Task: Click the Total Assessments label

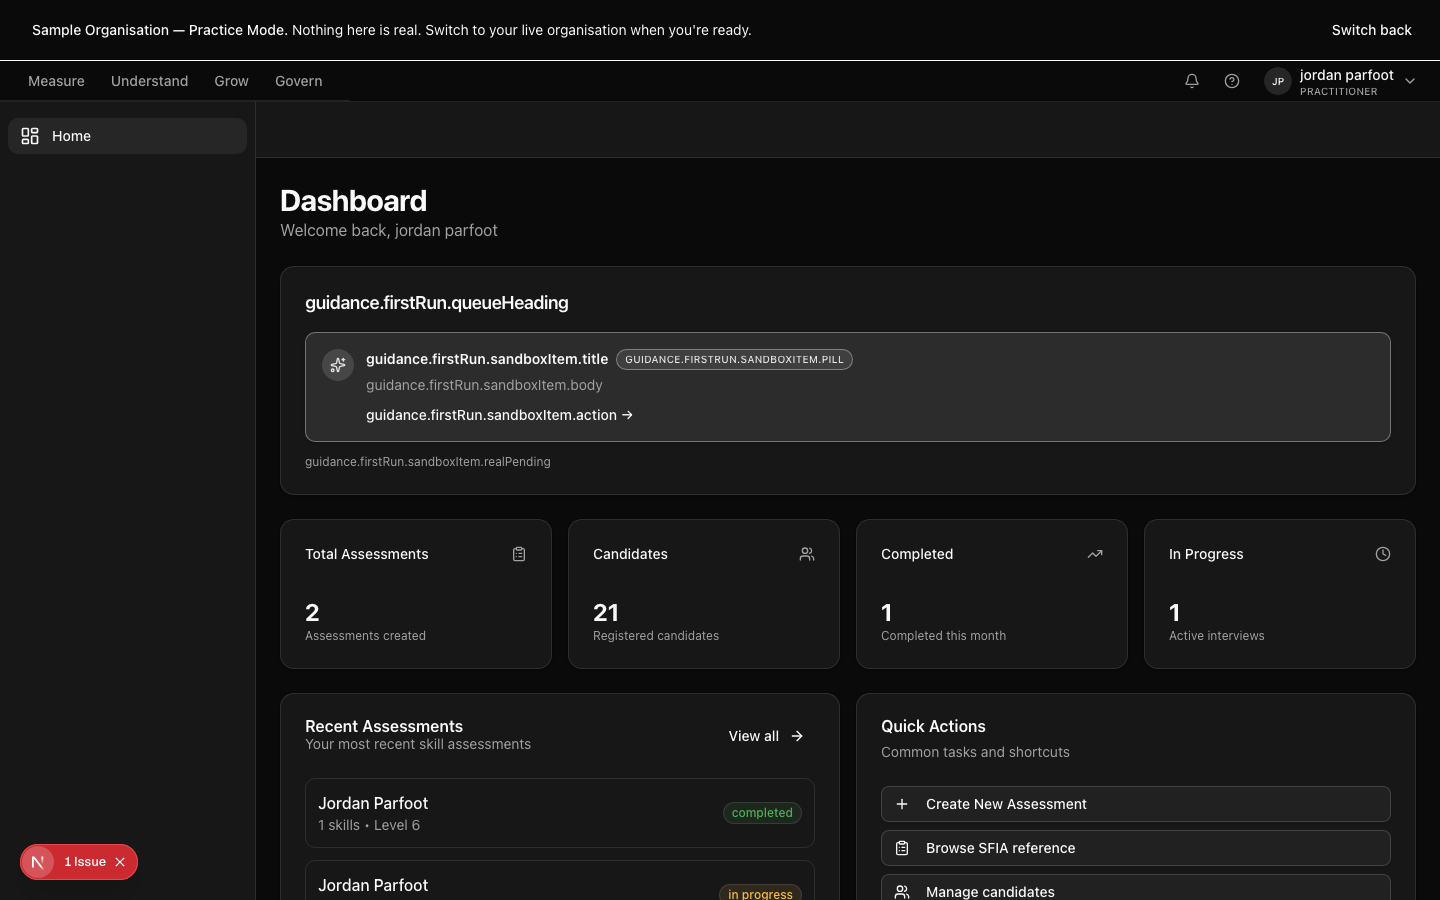Action: click(x=366, y=554)
